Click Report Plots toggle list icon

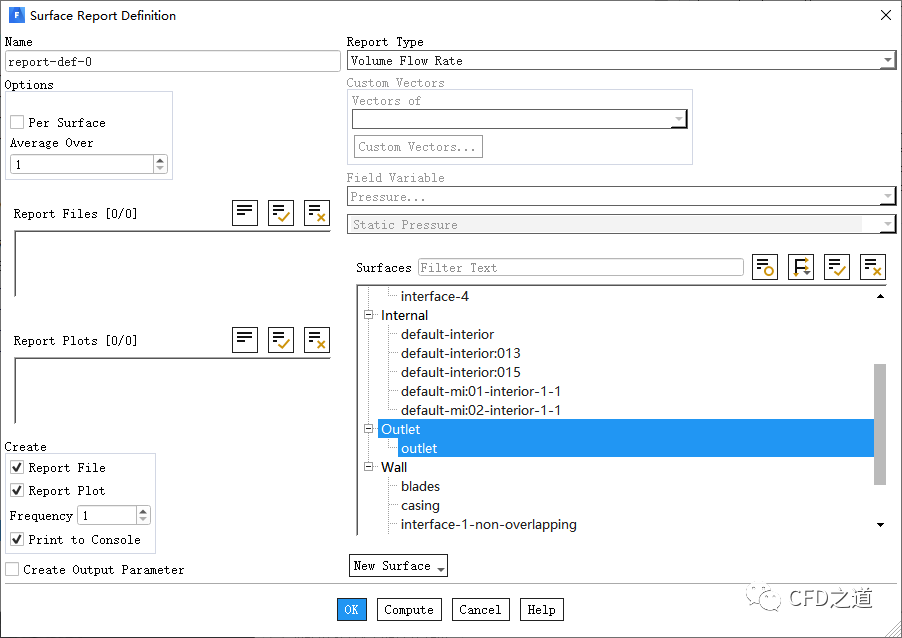tap(245, 339)
